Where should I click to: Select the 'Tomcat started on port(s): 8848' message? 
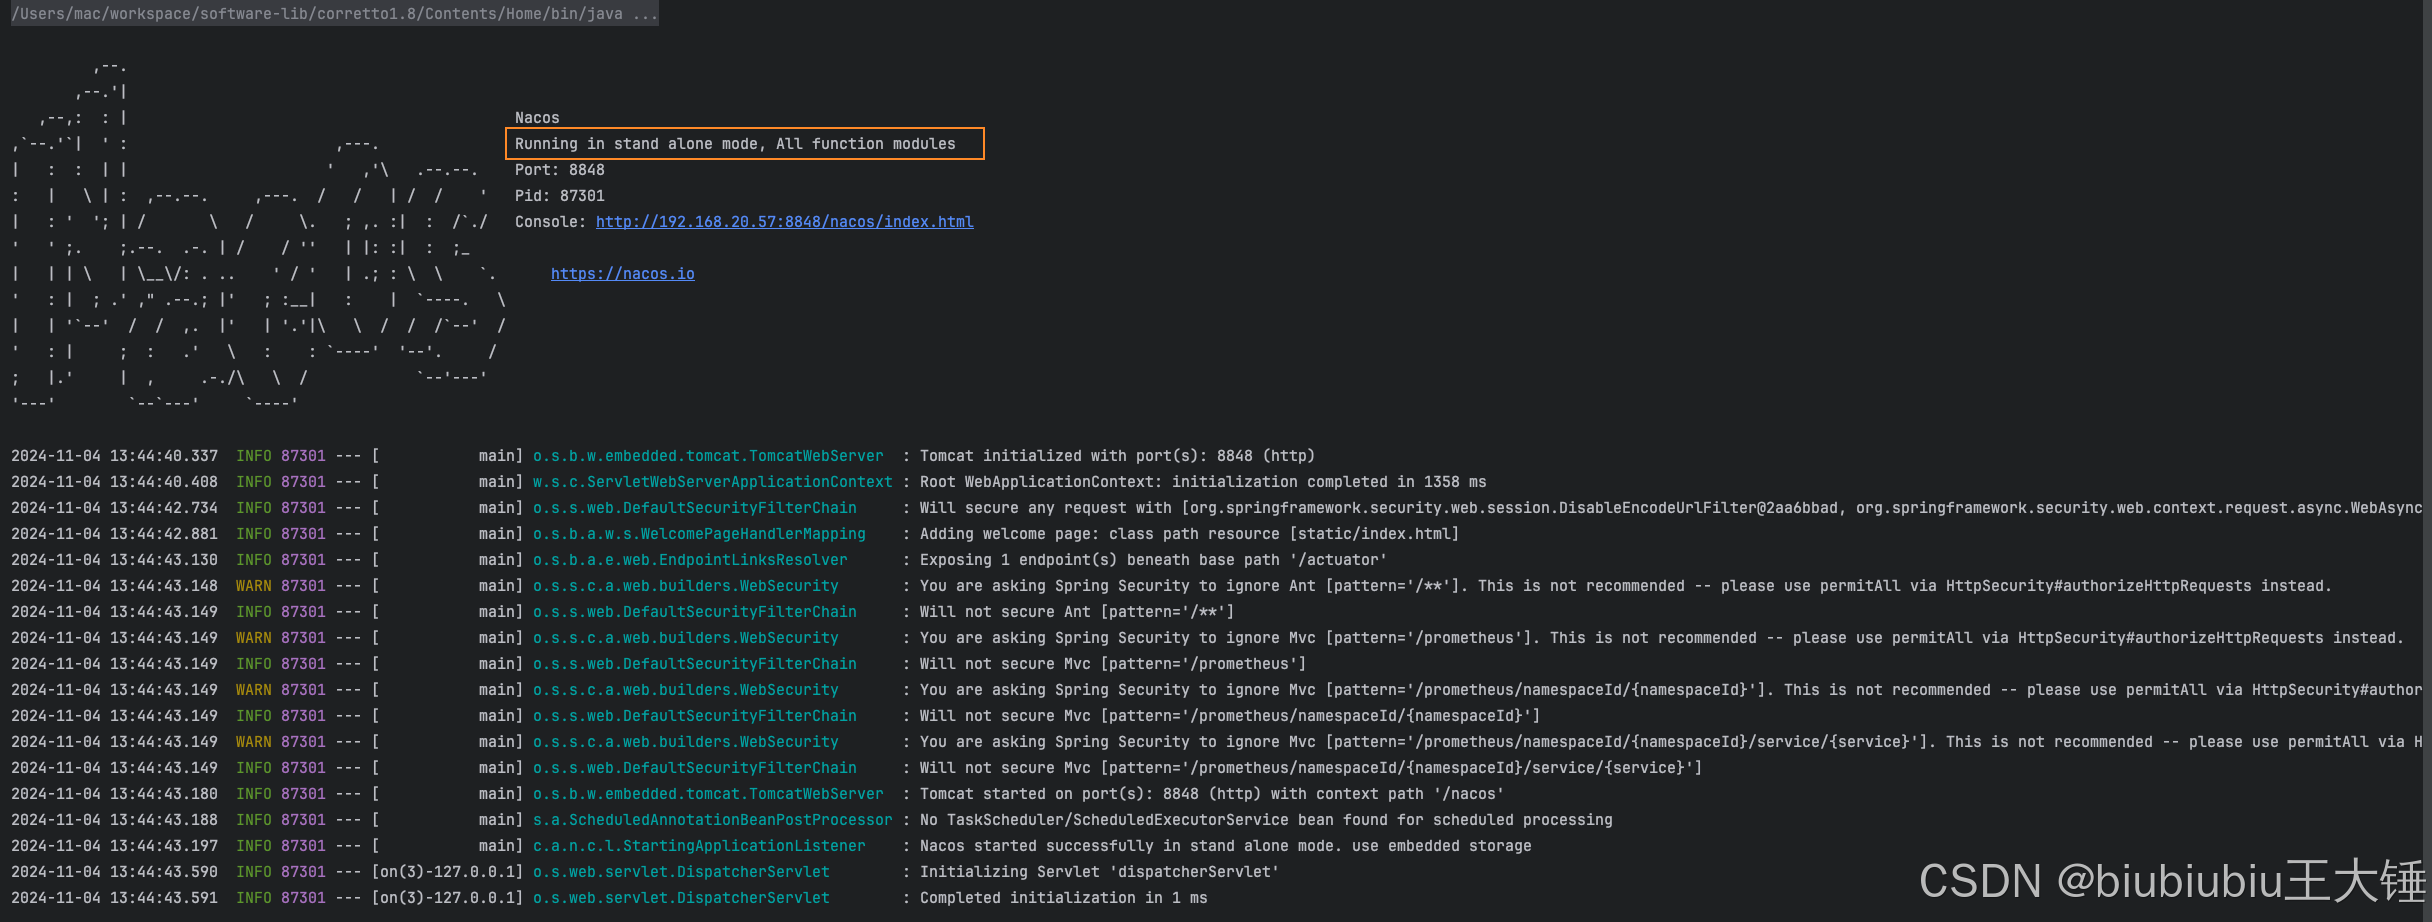tap(1212, 794)
